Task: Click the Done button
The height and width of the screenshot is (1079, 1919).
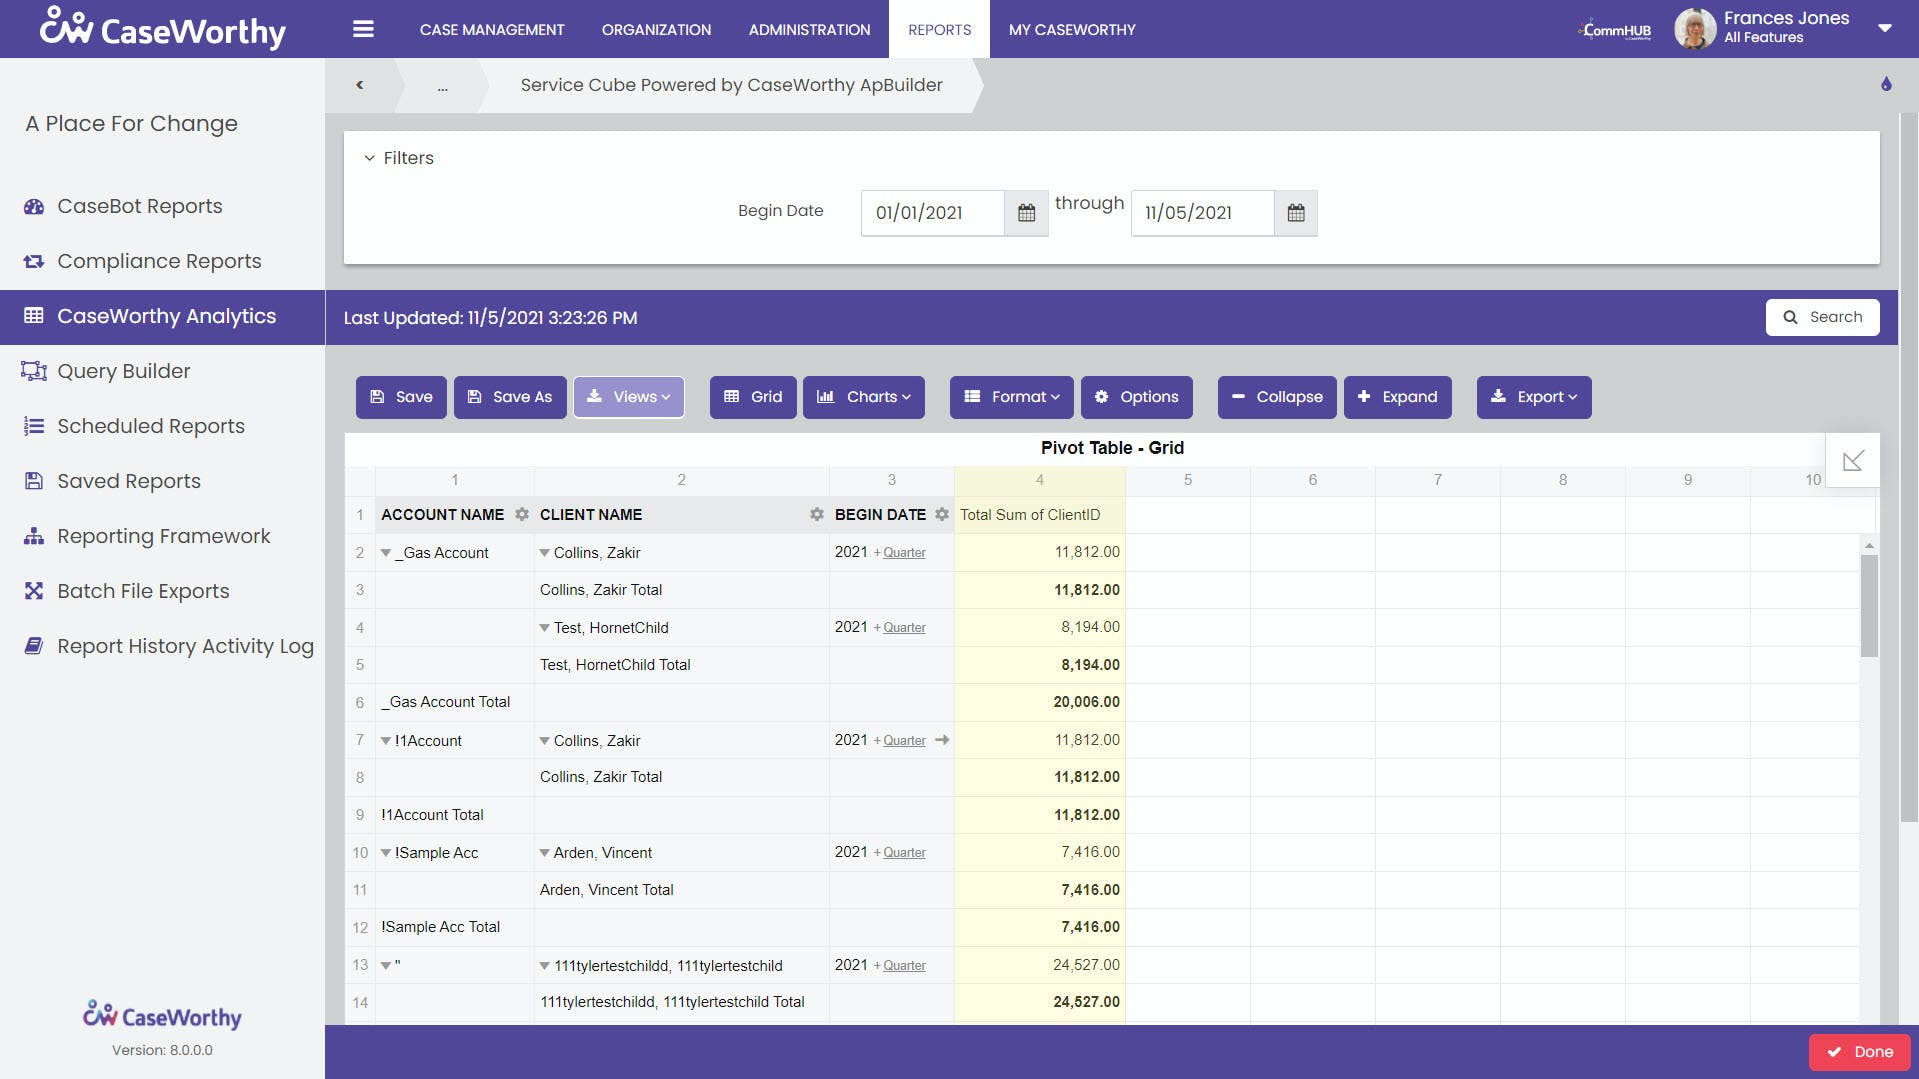Action: [1859, 1052]
